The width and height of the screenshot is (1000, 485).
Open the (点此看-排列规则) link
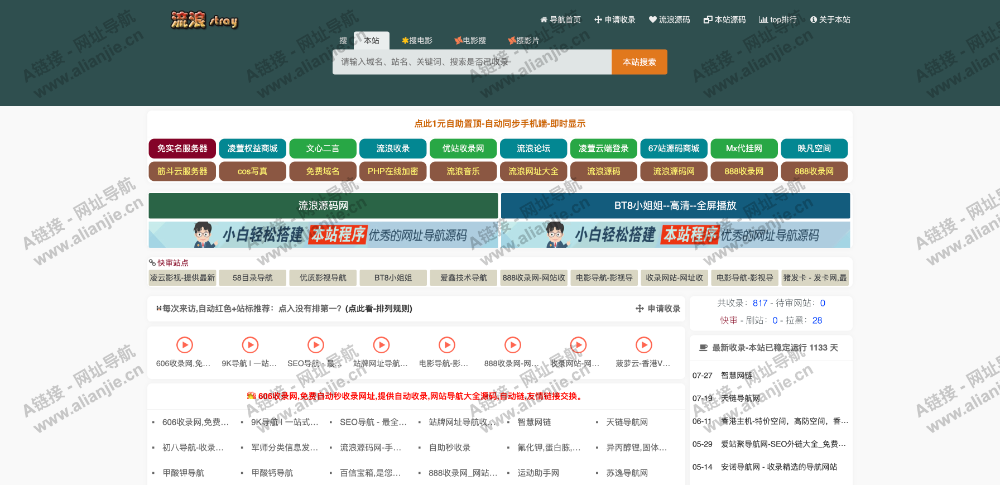click(x=379, y=309)
